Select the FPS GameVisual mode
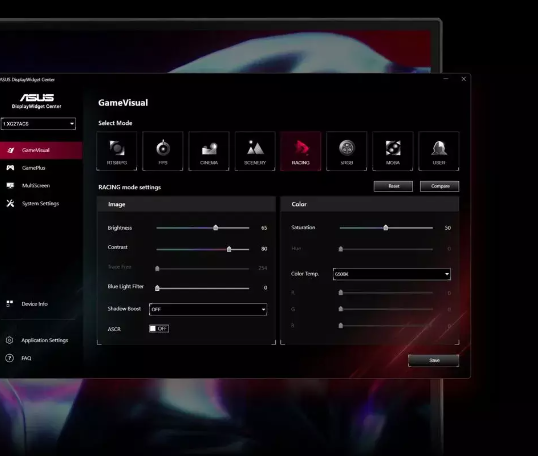Image resolution: width=538 pixels, height=456 pixels. [163, 151]
